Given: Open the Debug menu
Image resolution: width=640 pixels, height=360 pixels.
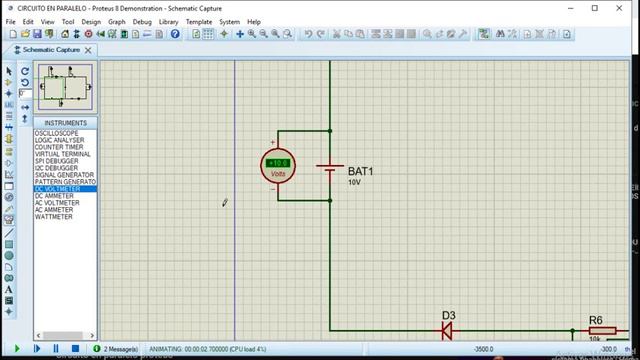Looking at the screenshot, I should click(x=142, y=22).
